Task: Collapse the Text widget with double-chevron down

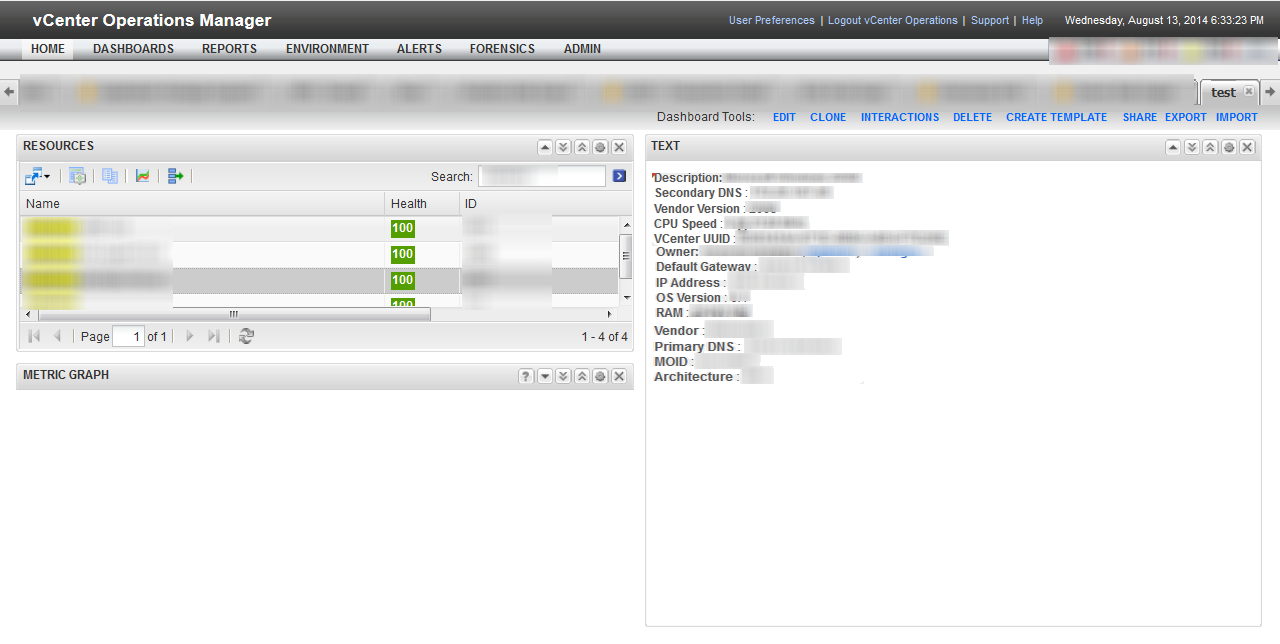Action: point(1191,146)
